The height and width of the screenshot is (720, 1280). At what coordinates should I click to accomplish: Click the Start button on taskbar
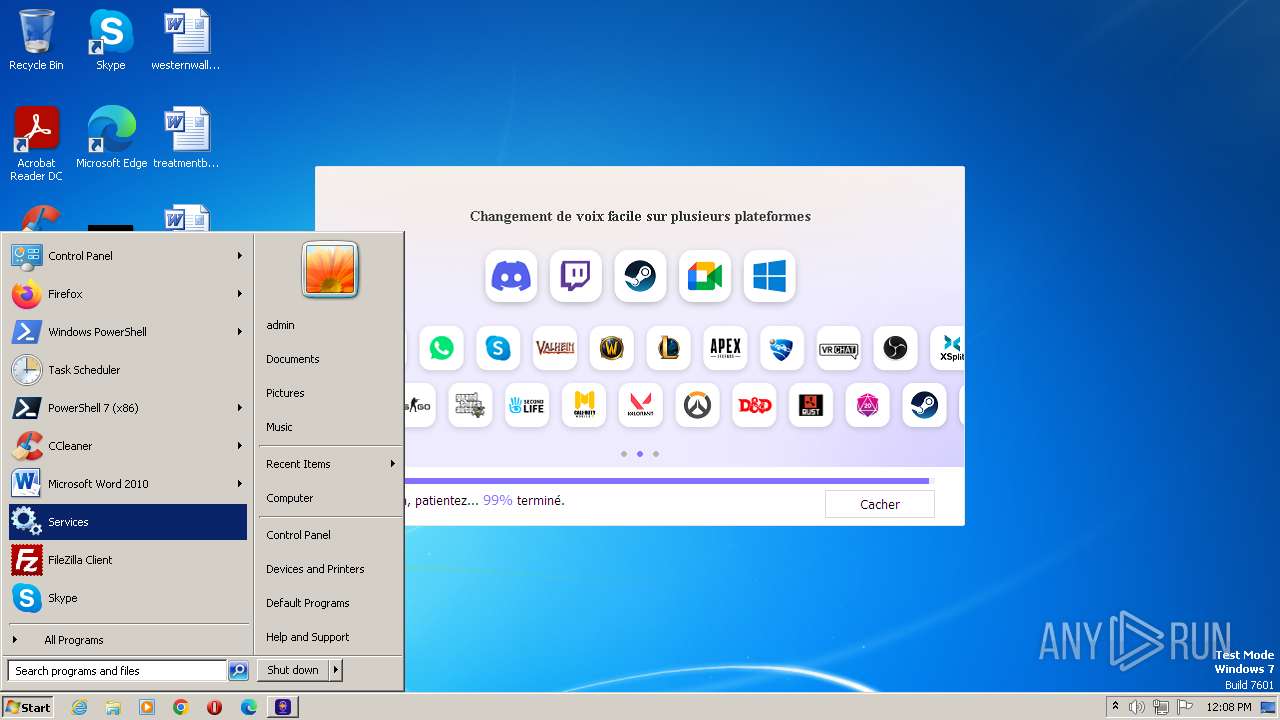[x=28, y=707]
